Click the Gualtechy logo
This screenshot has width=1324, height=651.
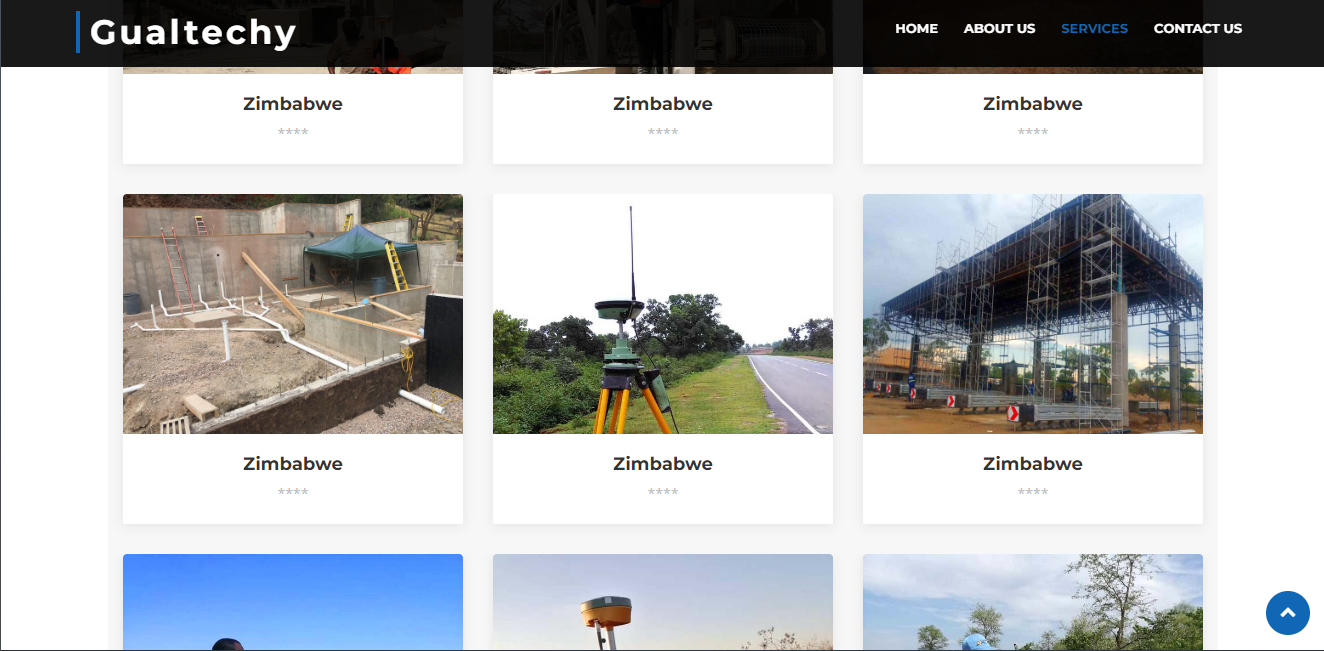tap(190, 31)
